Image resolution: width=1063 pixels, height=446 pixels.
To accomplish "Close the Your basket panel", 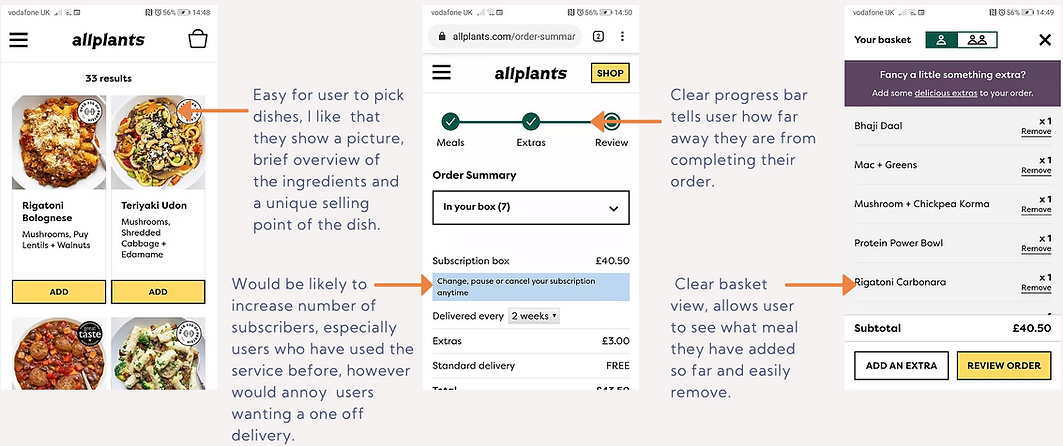I will click(1045, 40).
